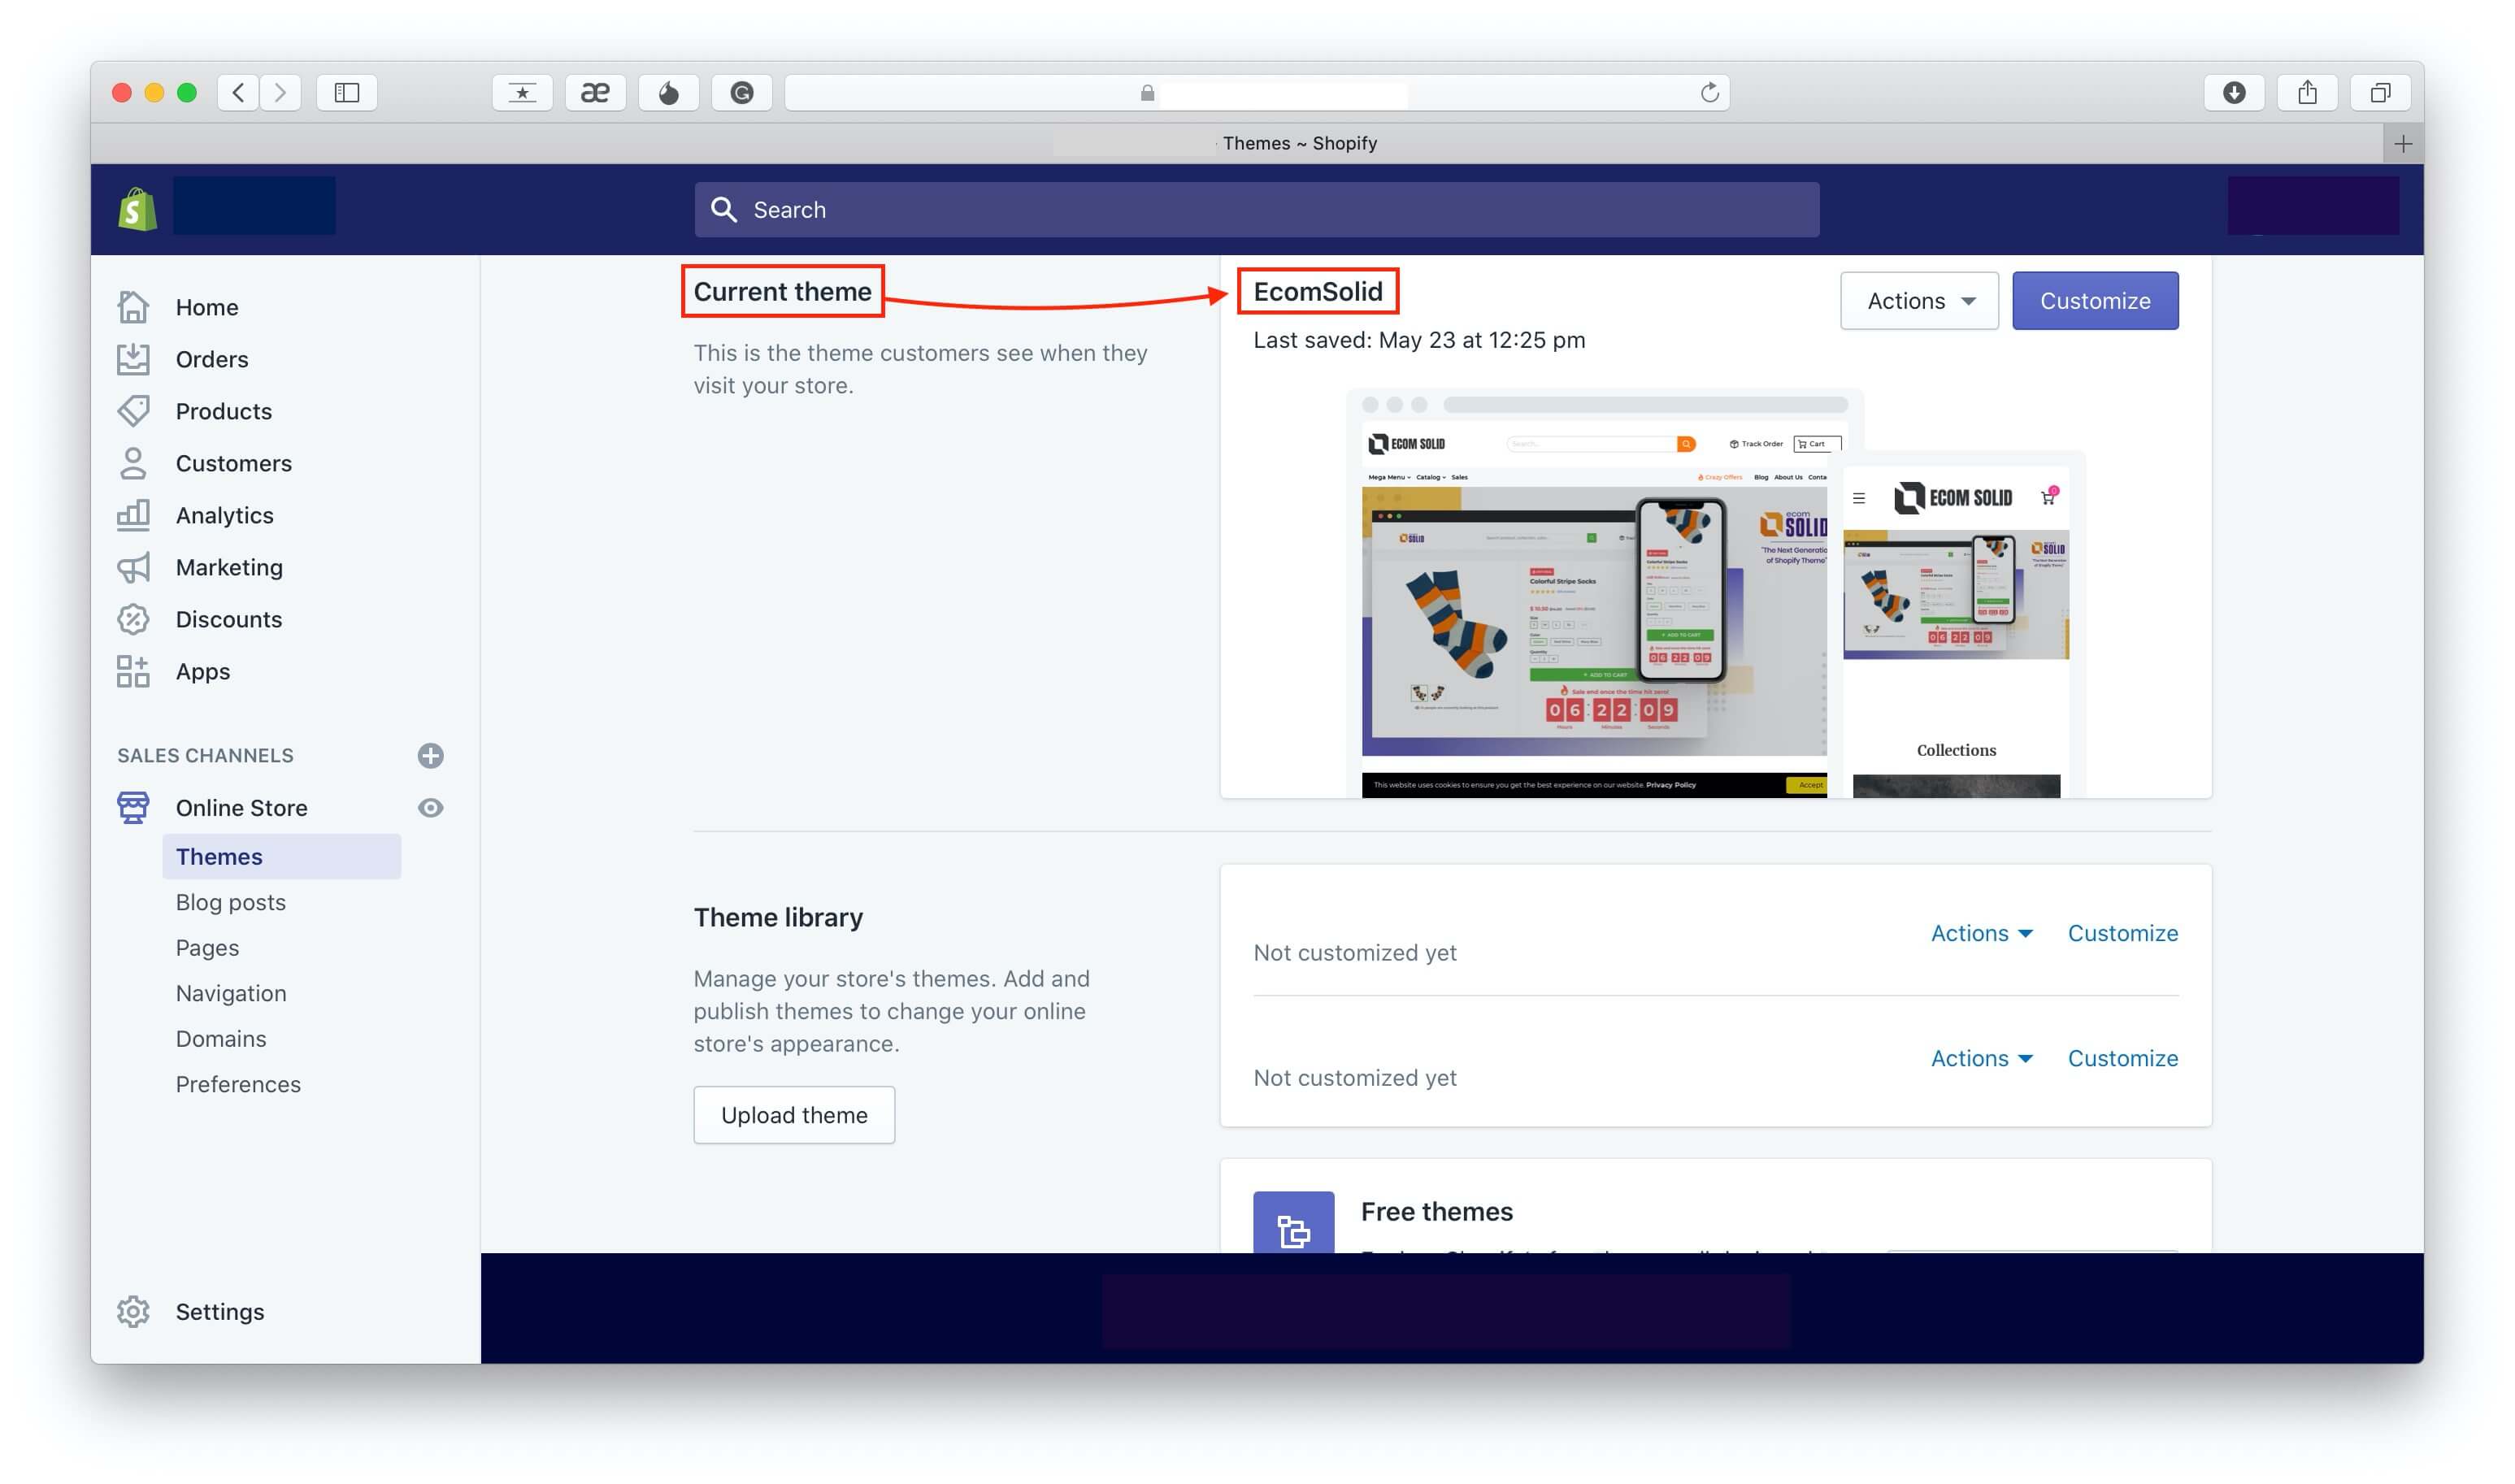The height and width of the screenshot is (1484, 2515).
Task: Click the magnifier icon in search bar
Action: 724,209
